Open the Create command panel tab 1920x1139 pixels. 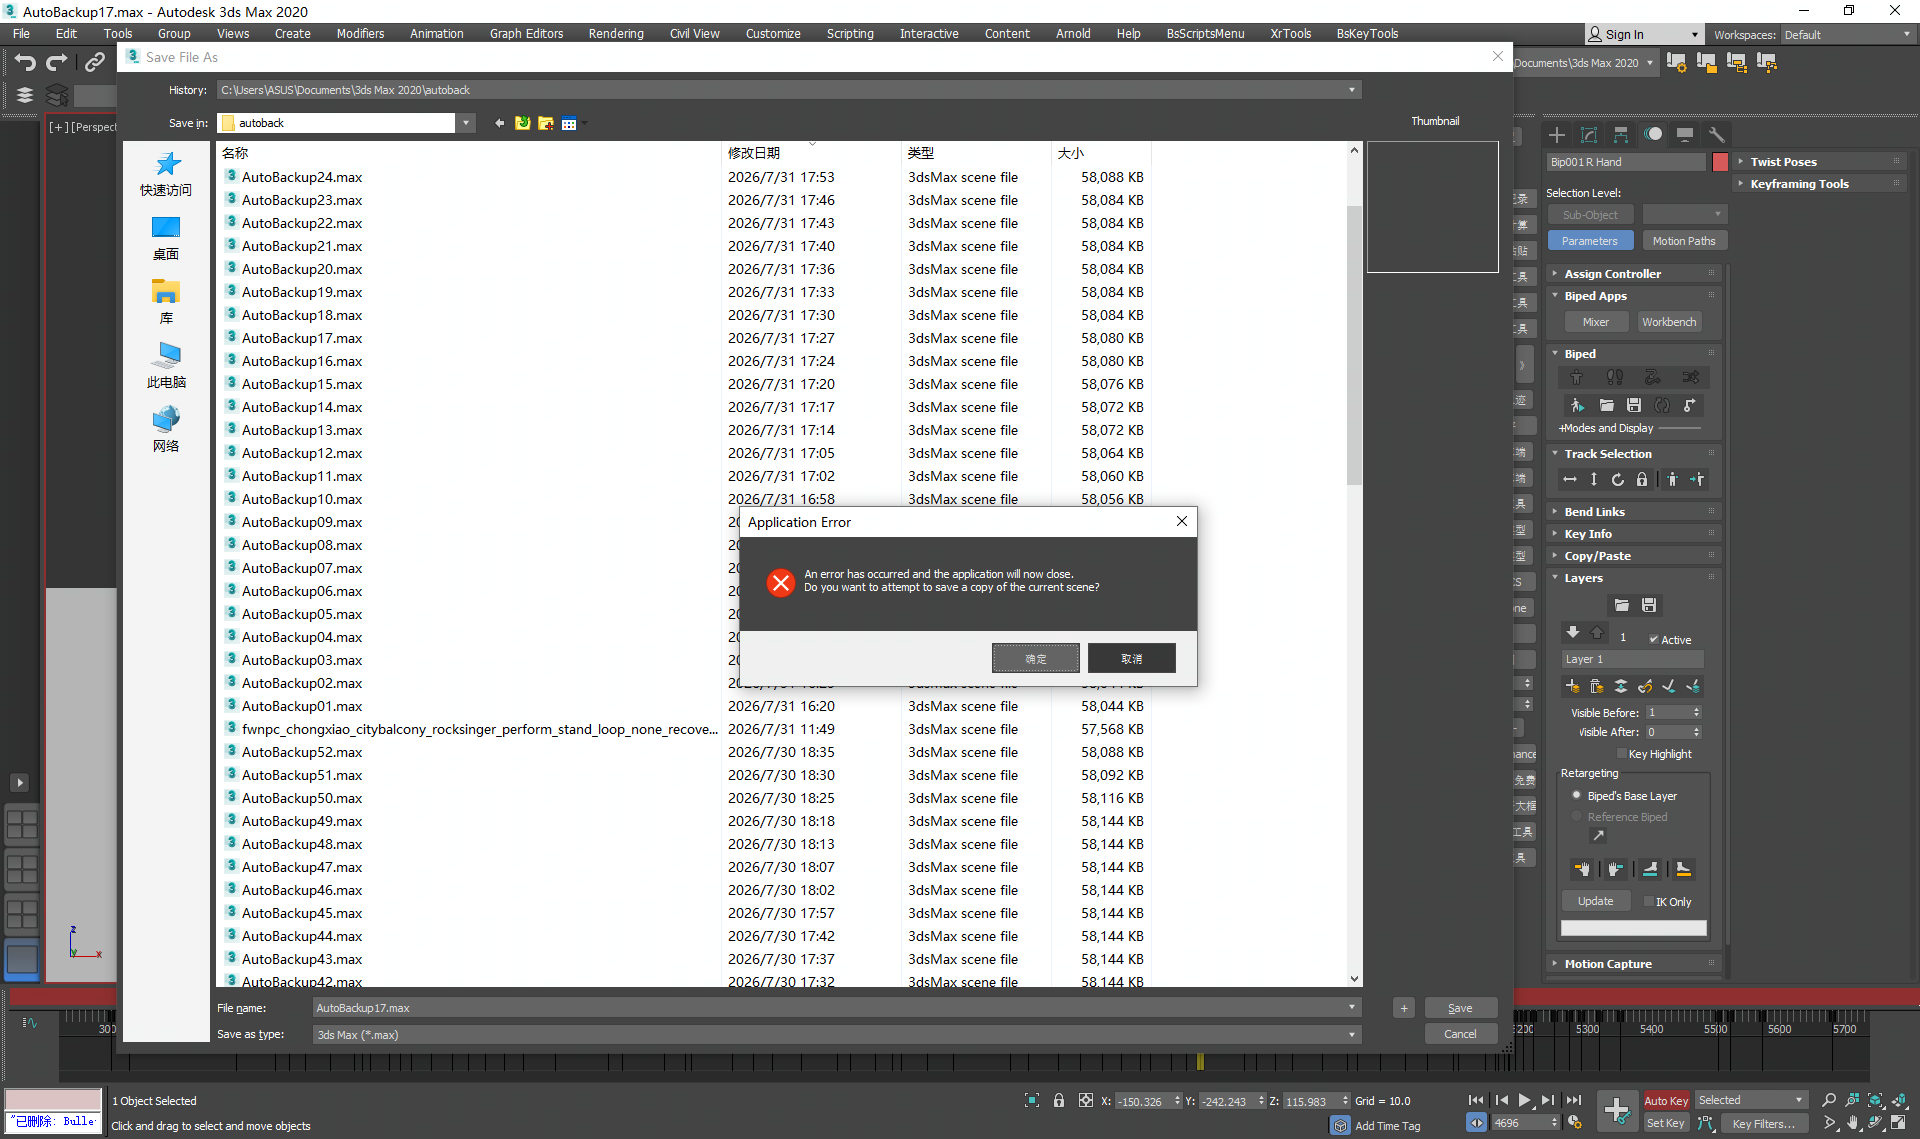point(1557,135)
